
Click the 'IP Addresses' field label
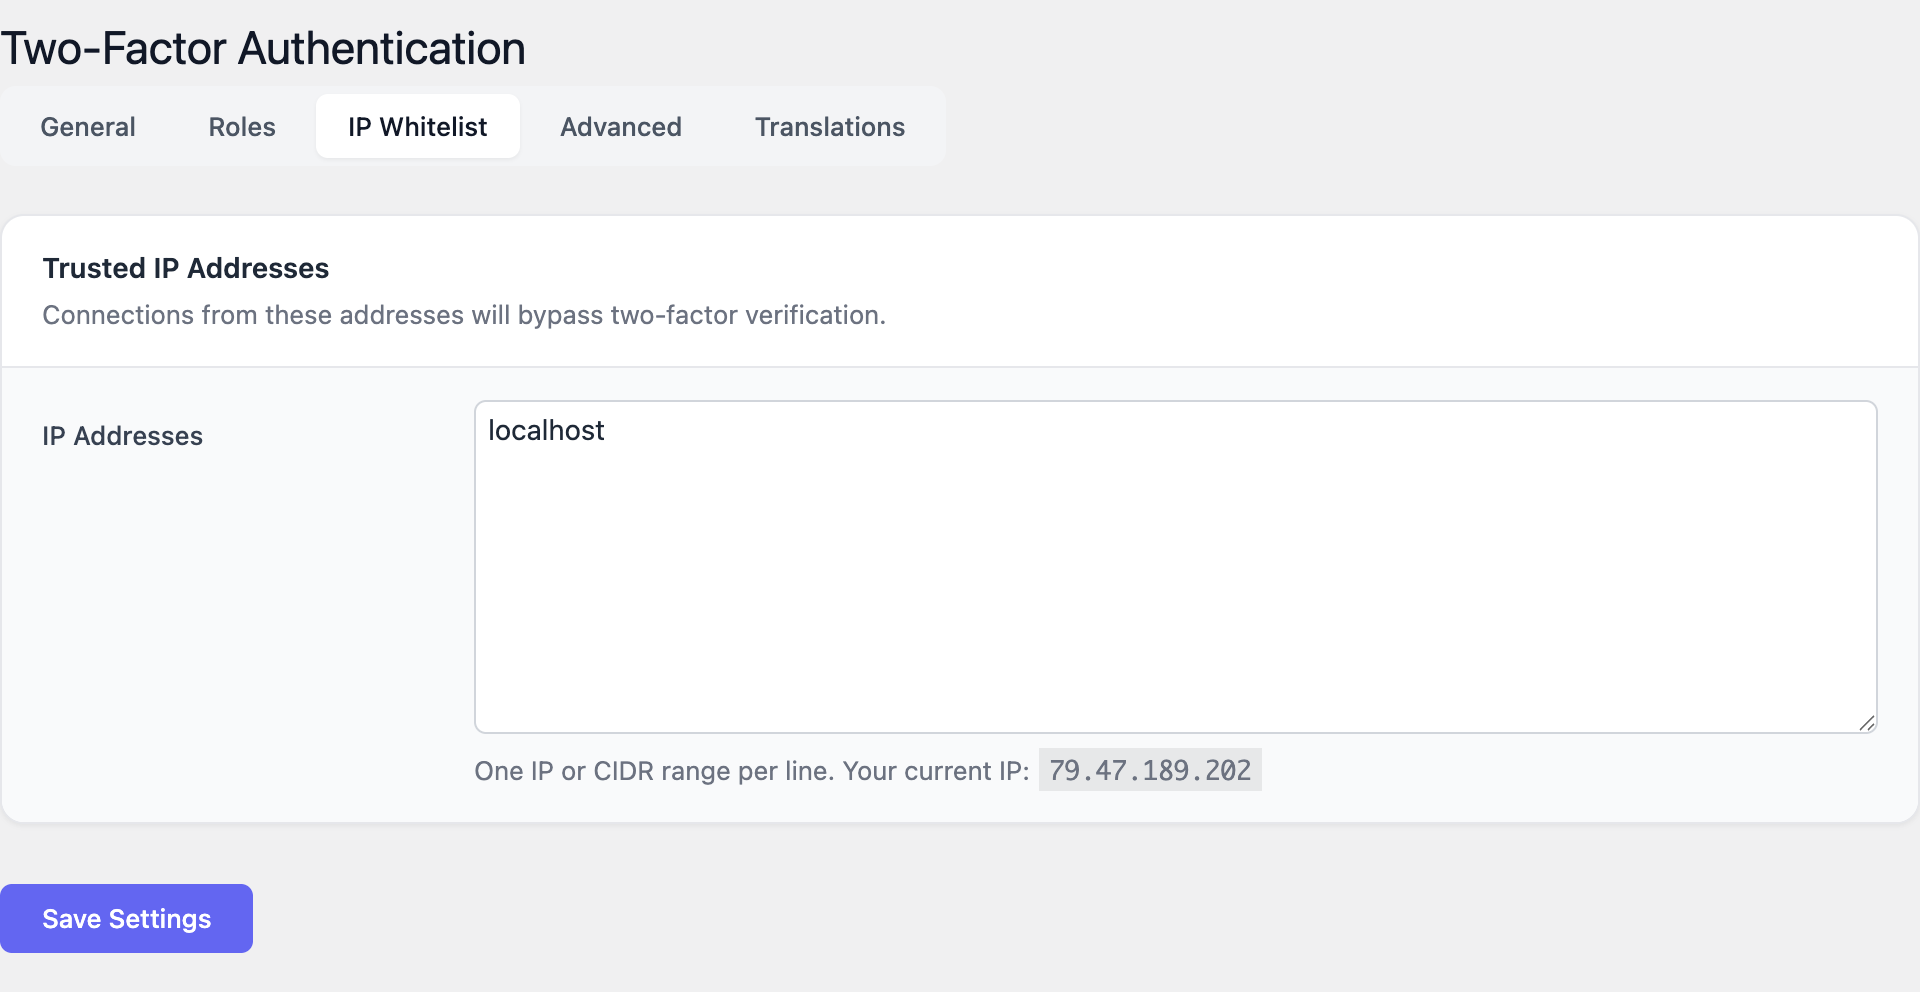pyautogui.click(x=122, y=436)
